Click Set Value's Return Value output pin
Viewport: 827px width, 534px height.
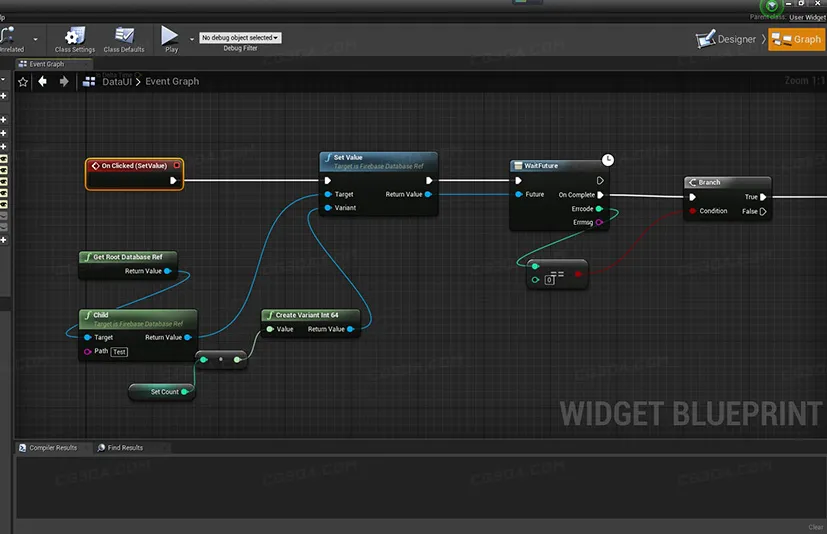click(x=428, y=194)
